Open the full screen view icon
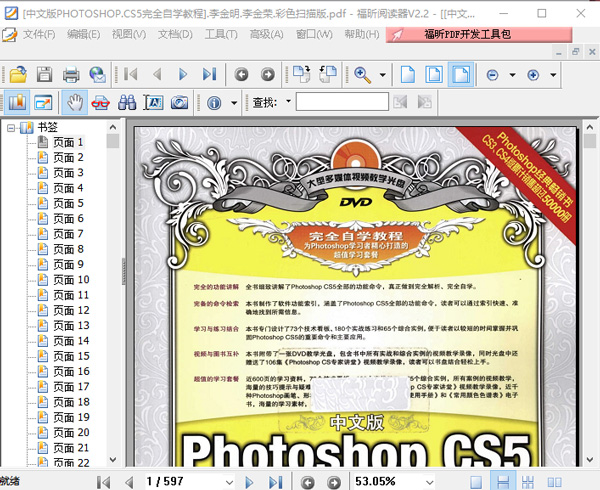 coord(43,103)
